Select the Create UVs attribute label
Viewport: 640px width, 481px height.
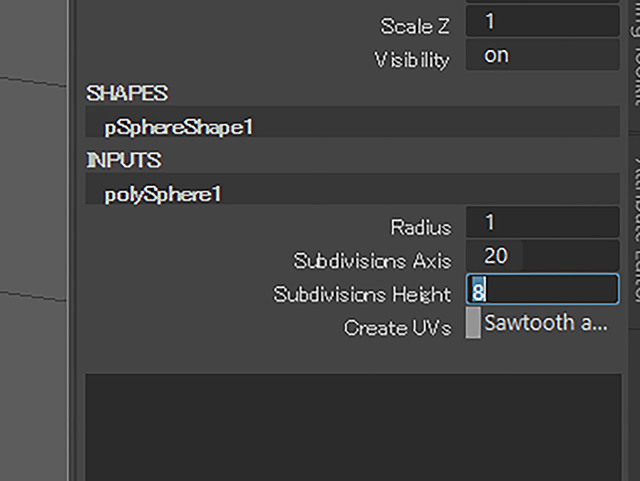398,327
